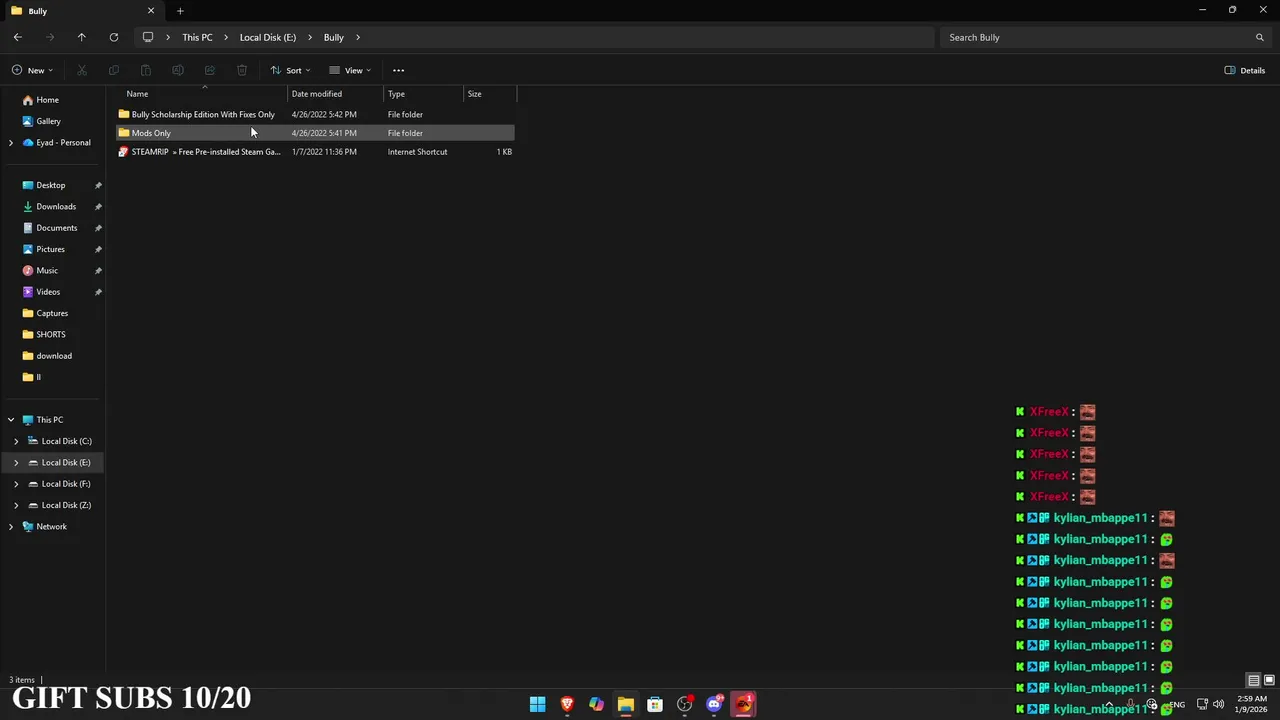Expand the Network tree node
This screenshot has height=720, width=1280.
11,526
